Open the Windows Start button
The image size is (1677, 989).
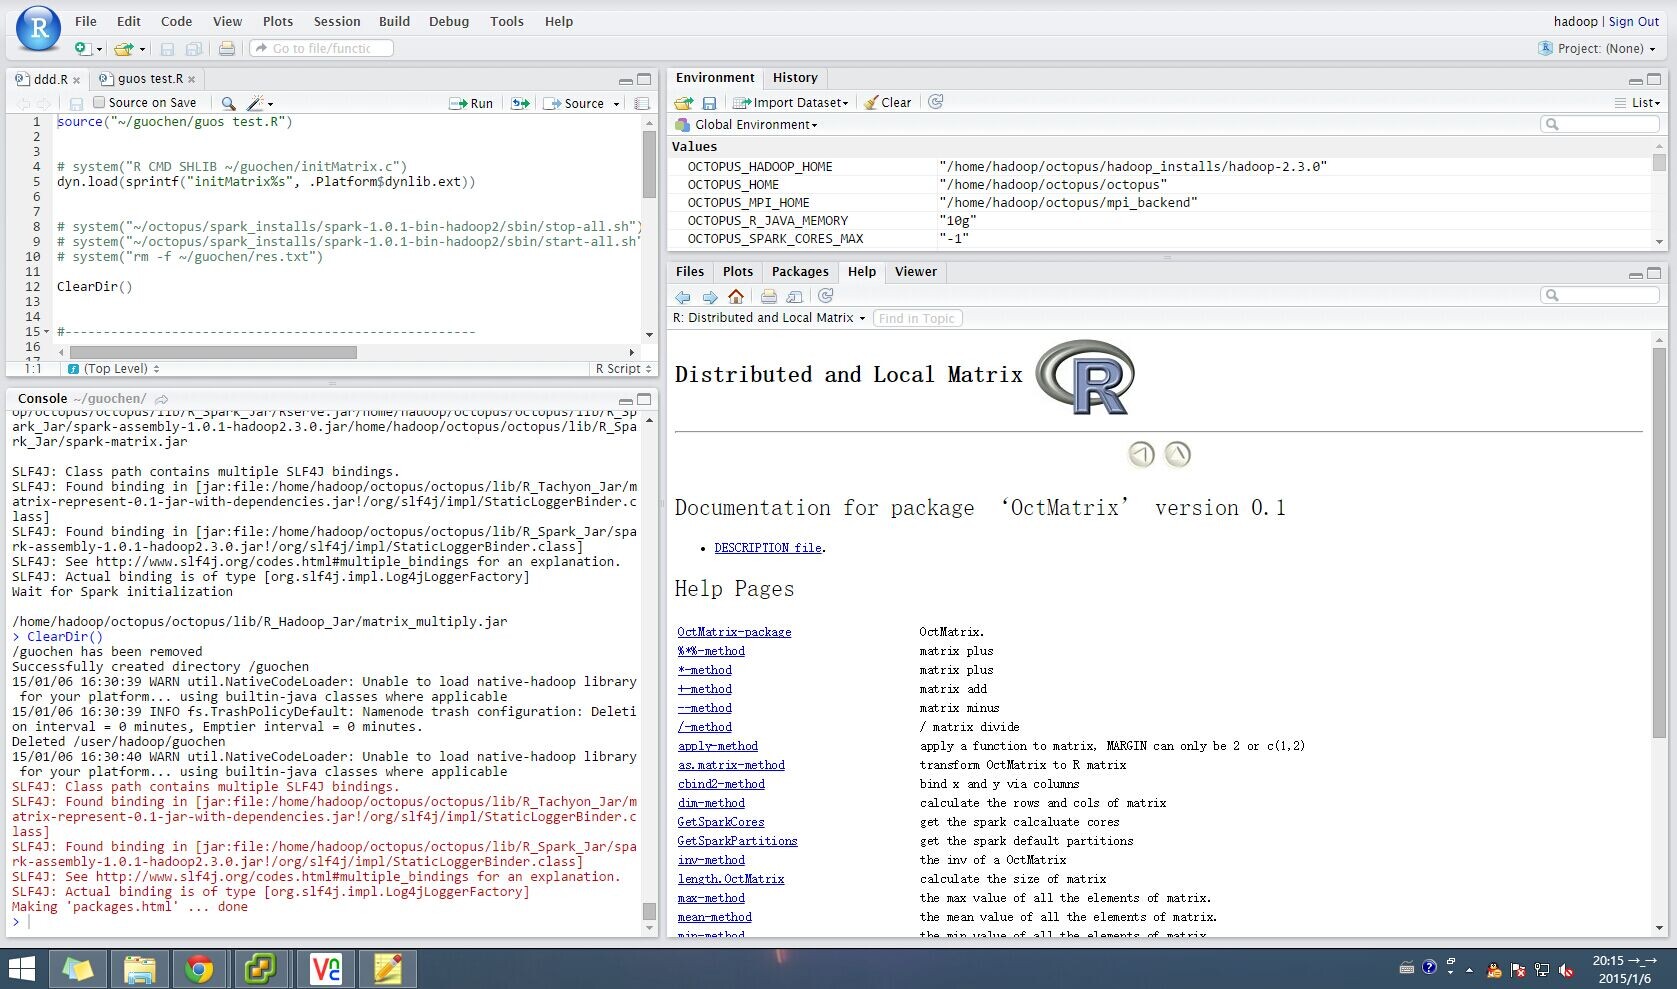coord(22,968)
